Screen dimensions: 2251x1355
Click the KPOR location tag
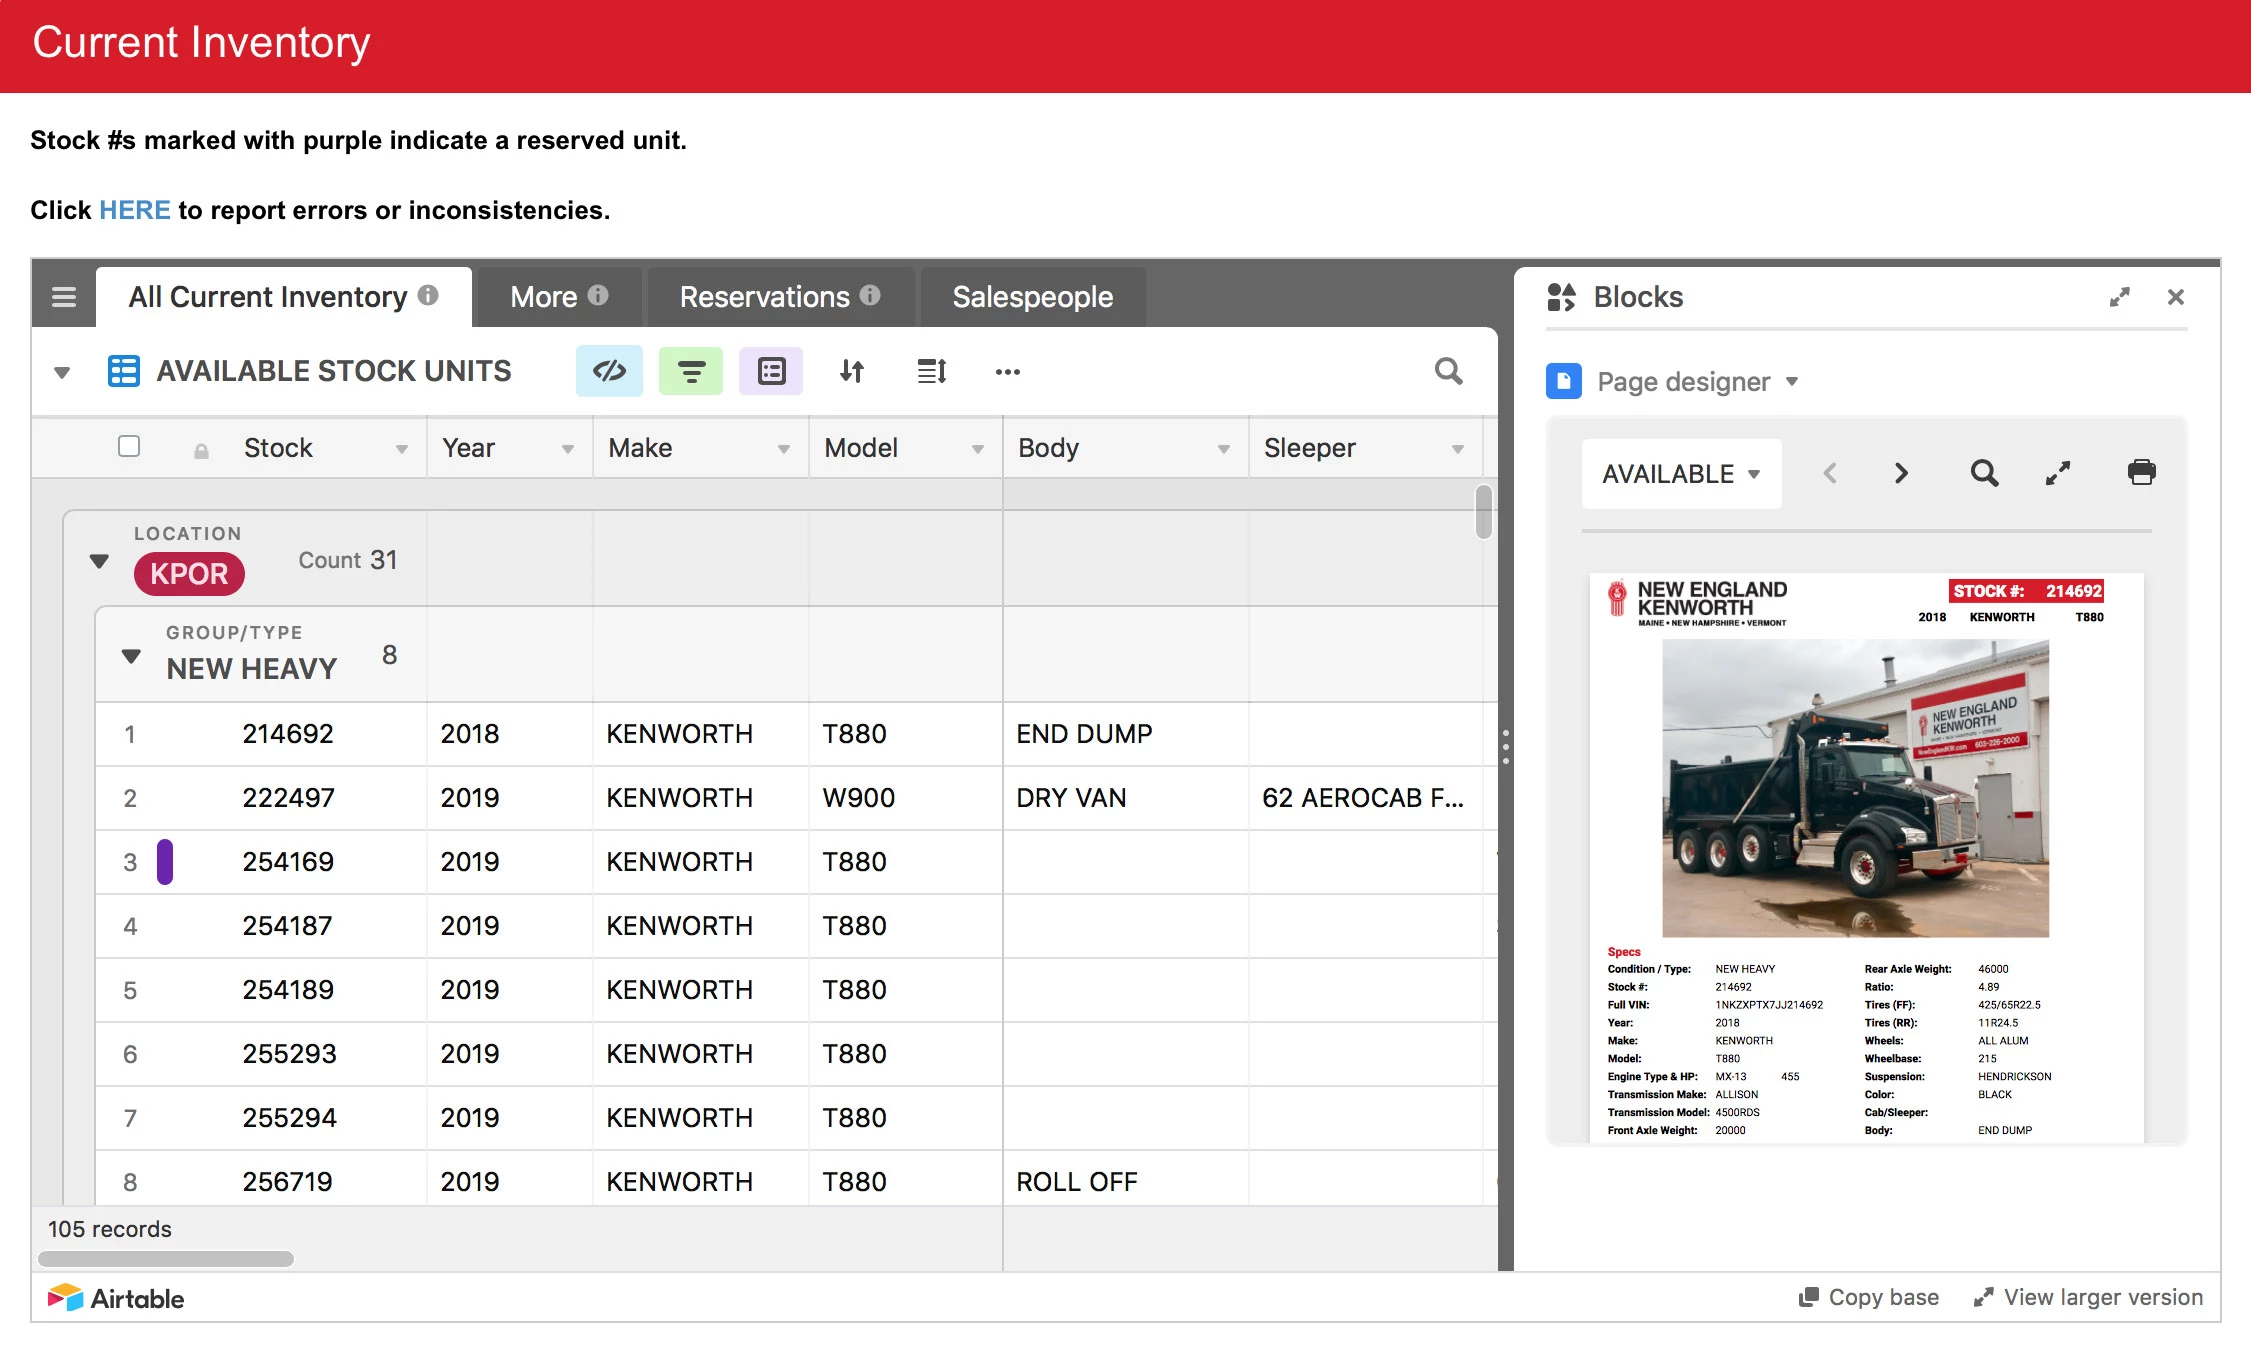coord(189,573)
